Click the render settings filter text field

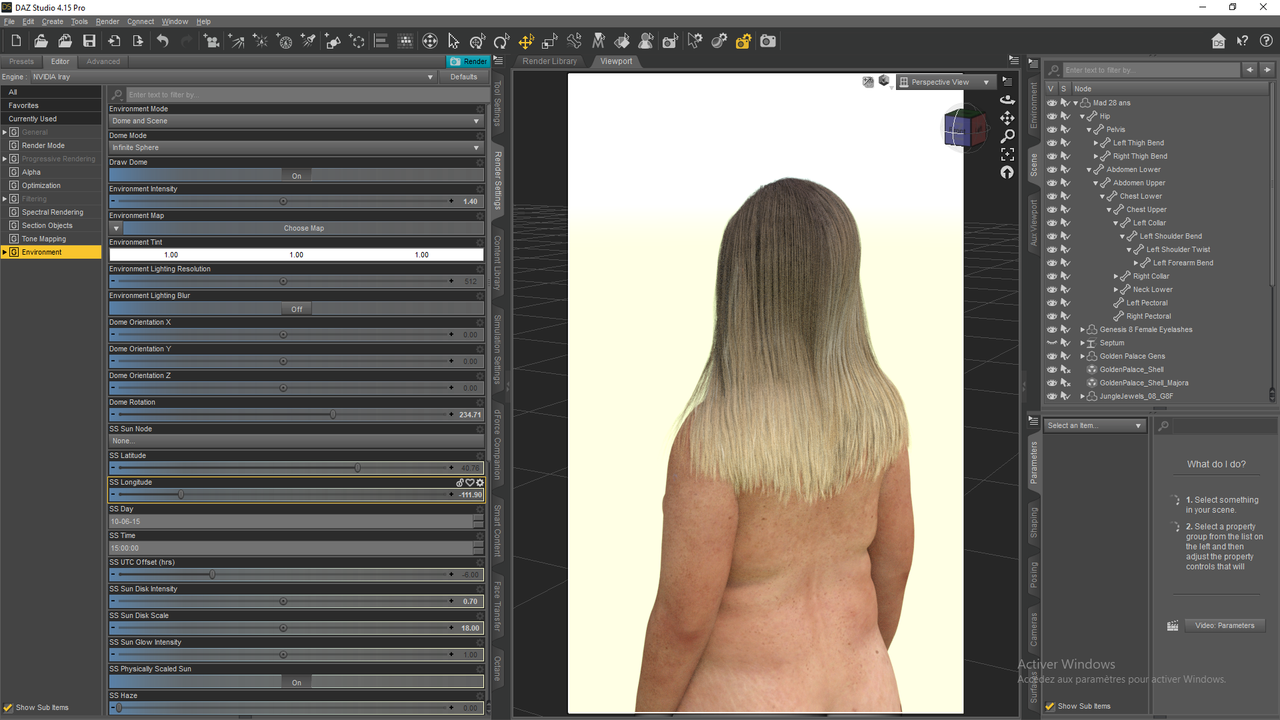tap(304, 94)
